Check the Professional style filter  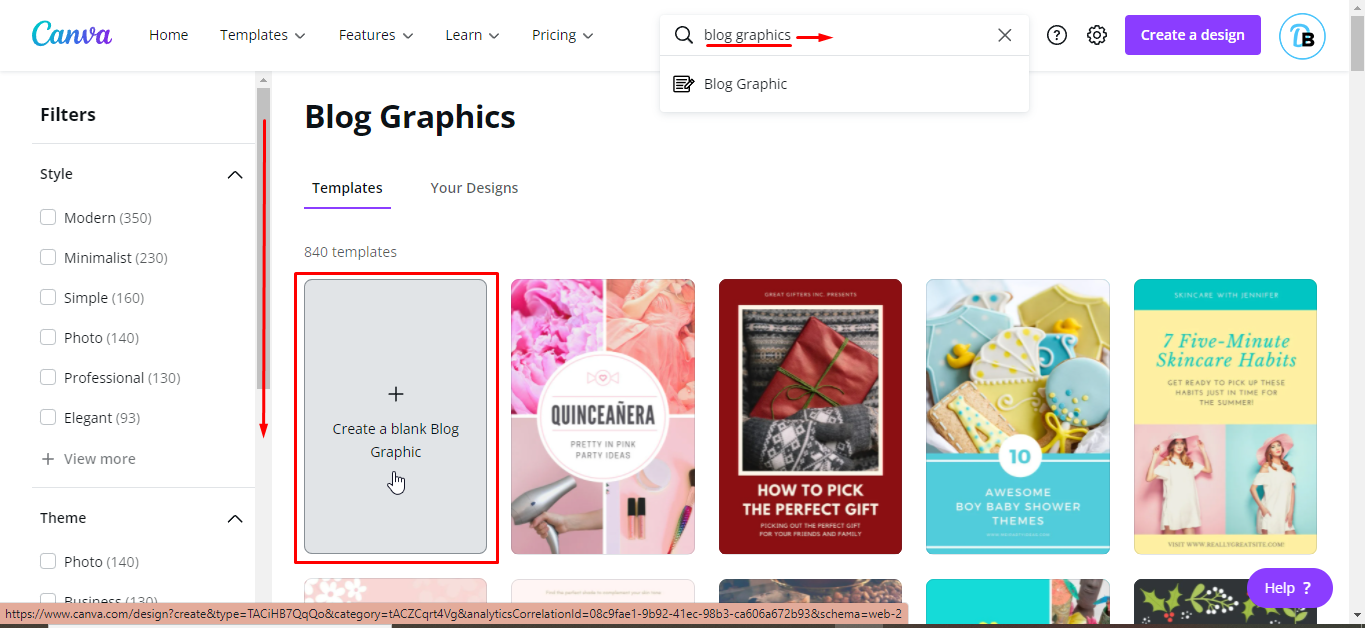pyautogui.click(x=48, y=377)
